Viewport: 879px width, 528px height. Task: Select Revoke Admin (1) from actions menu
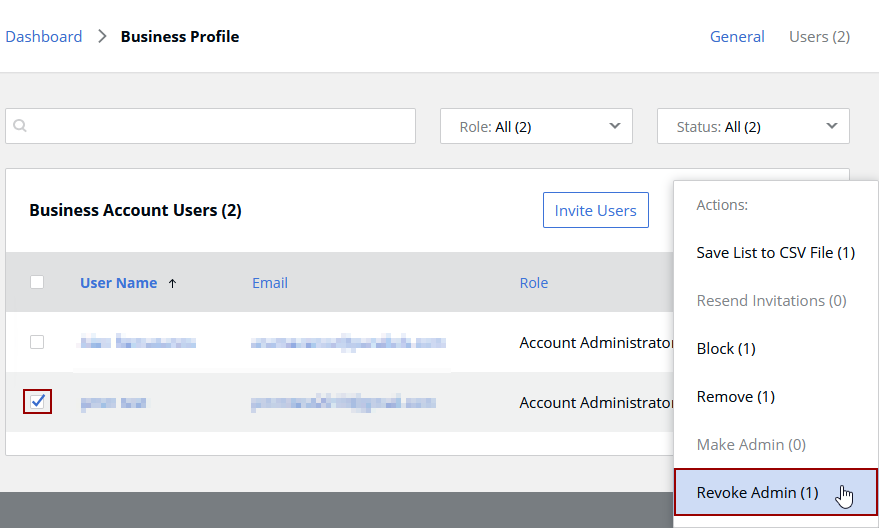pos(757,493)
